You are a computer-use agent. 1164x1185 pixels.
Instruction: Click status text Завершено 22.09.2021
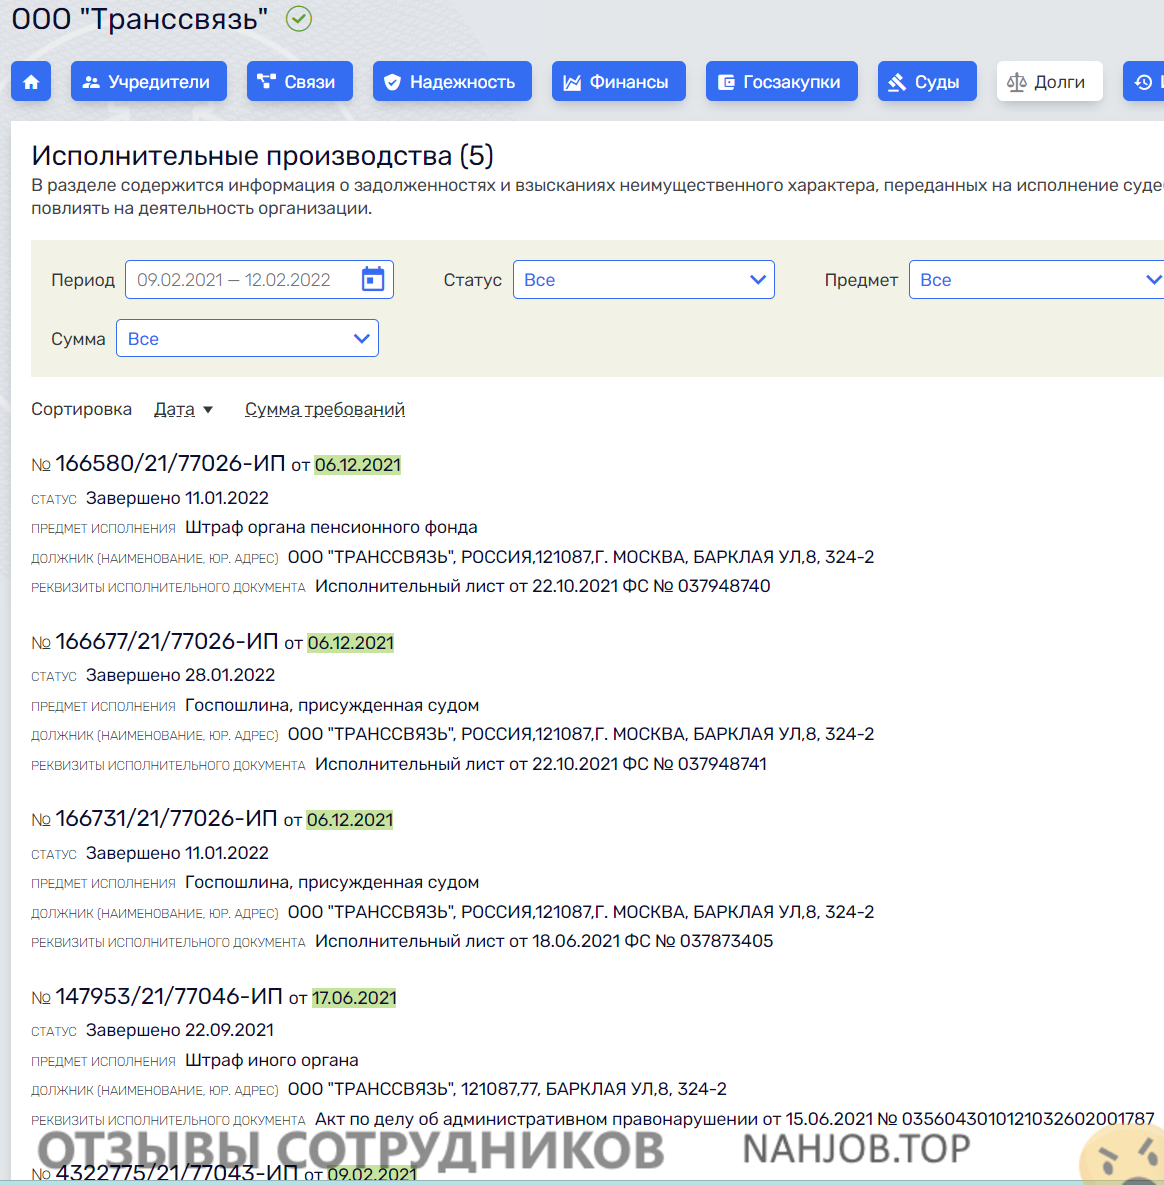click(x=180, y=1030)
